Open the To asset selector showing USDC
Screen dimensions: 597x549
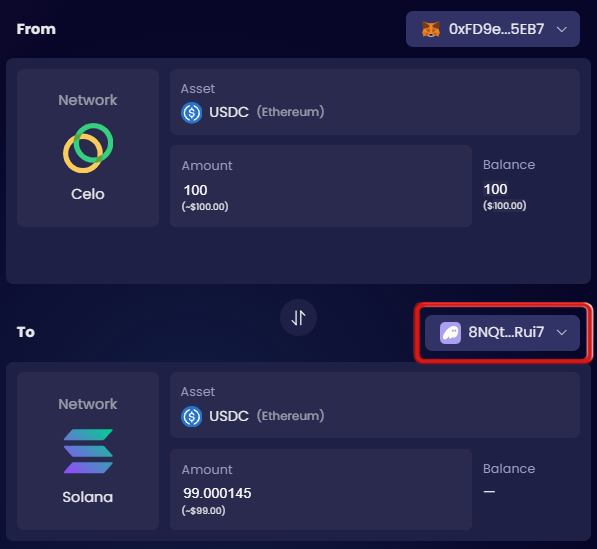375,405
